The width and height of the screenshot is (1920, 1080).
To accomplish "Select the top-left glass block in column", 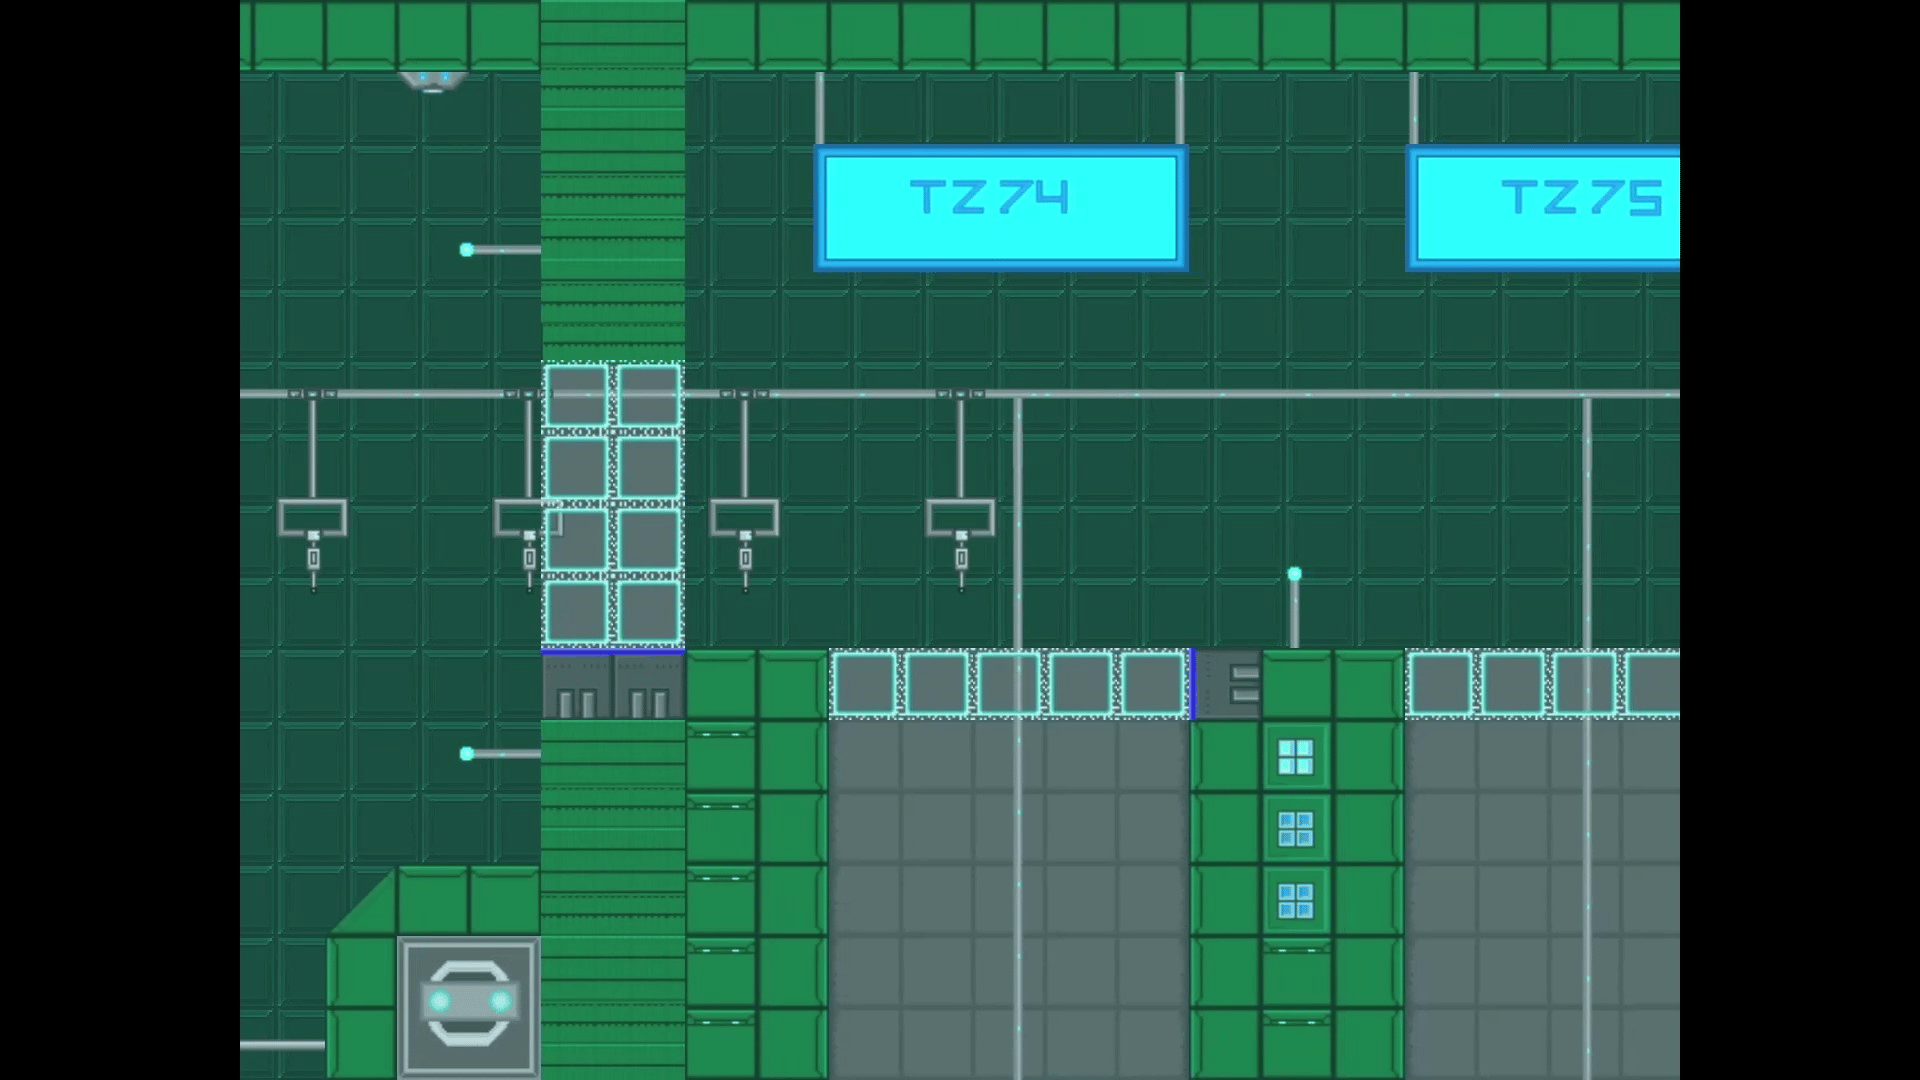I will click(577, 395).
